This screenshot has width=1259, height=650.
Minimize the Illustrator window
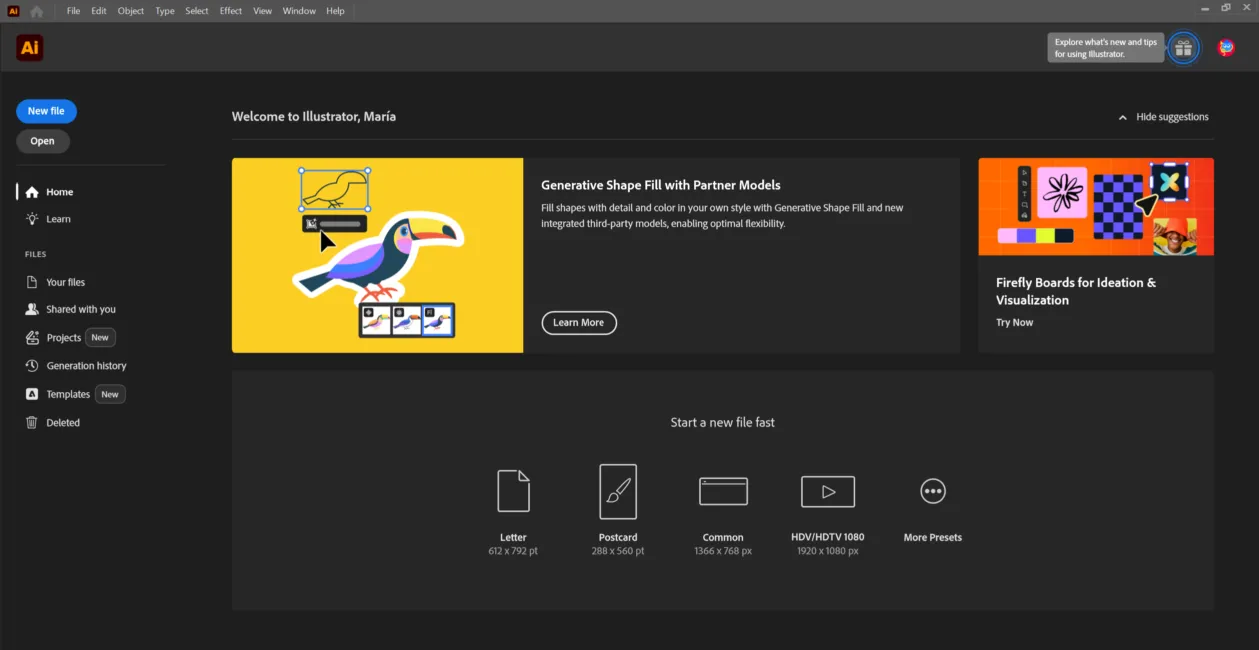pos(1203,8)
